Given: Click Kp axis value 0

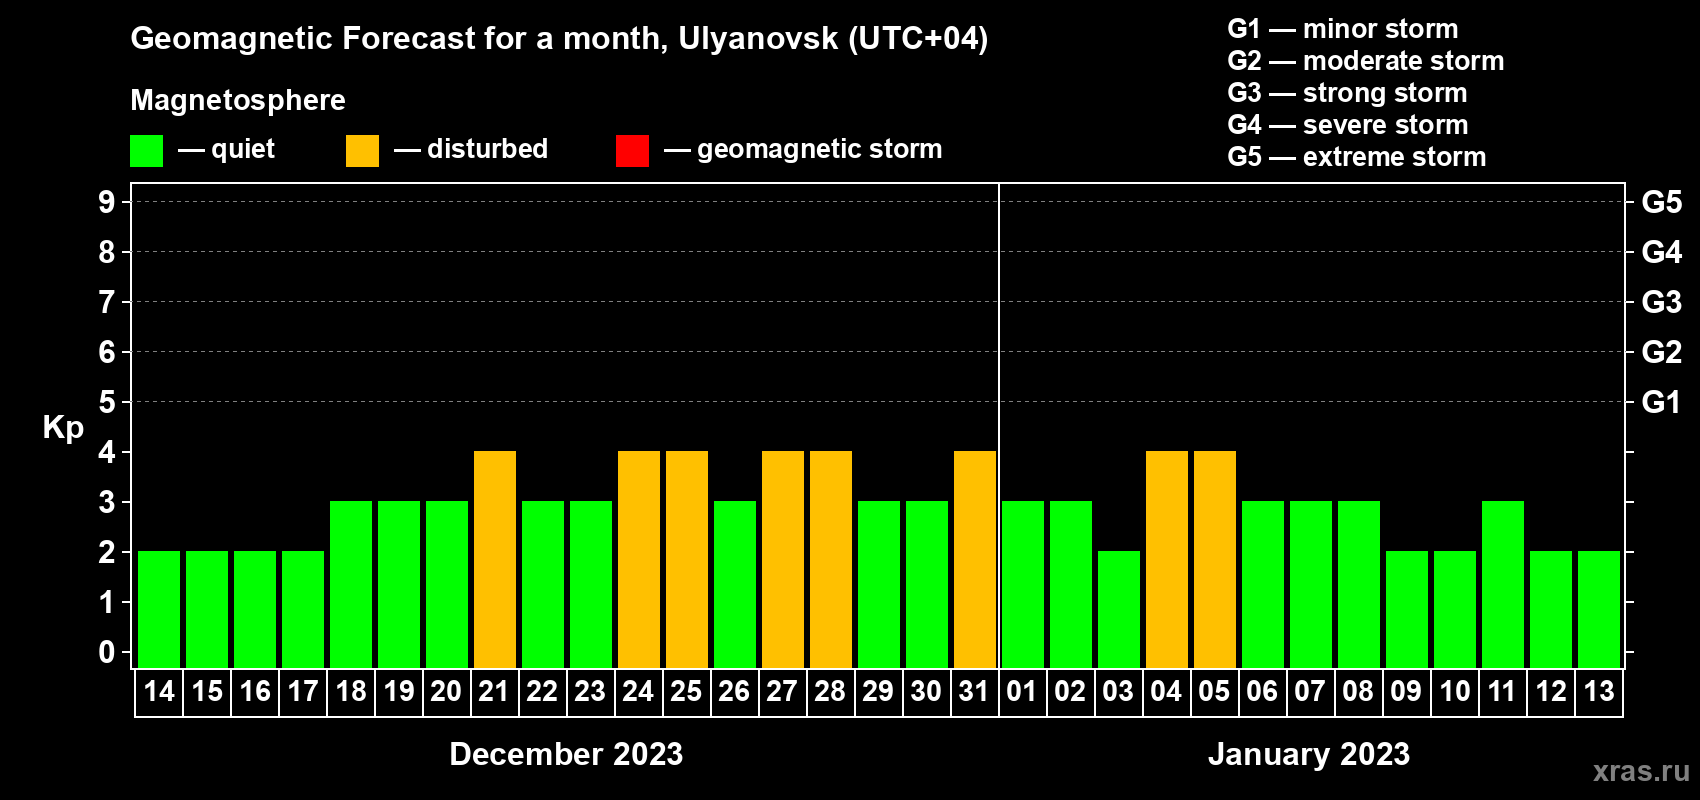Looking at the screenshot, I should click(107, 652).
